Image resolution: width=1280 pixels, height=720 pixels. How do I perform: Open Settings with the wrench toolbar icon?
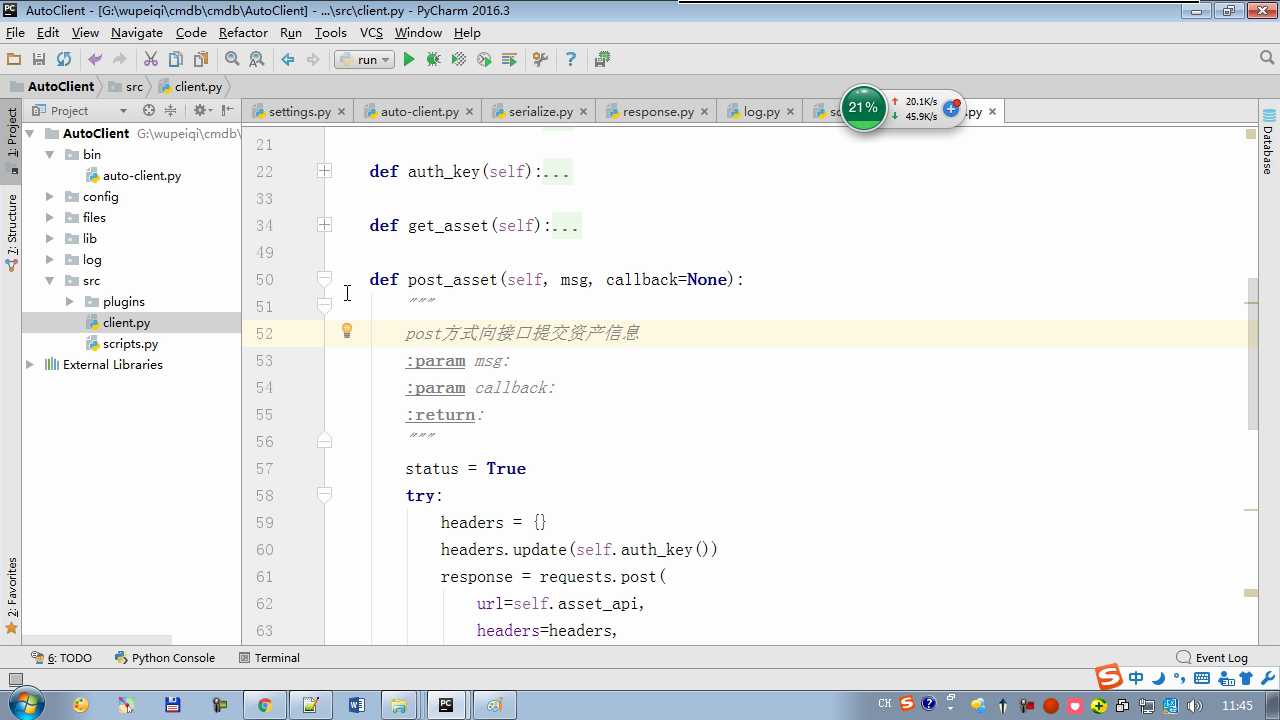tap(540, 60)
